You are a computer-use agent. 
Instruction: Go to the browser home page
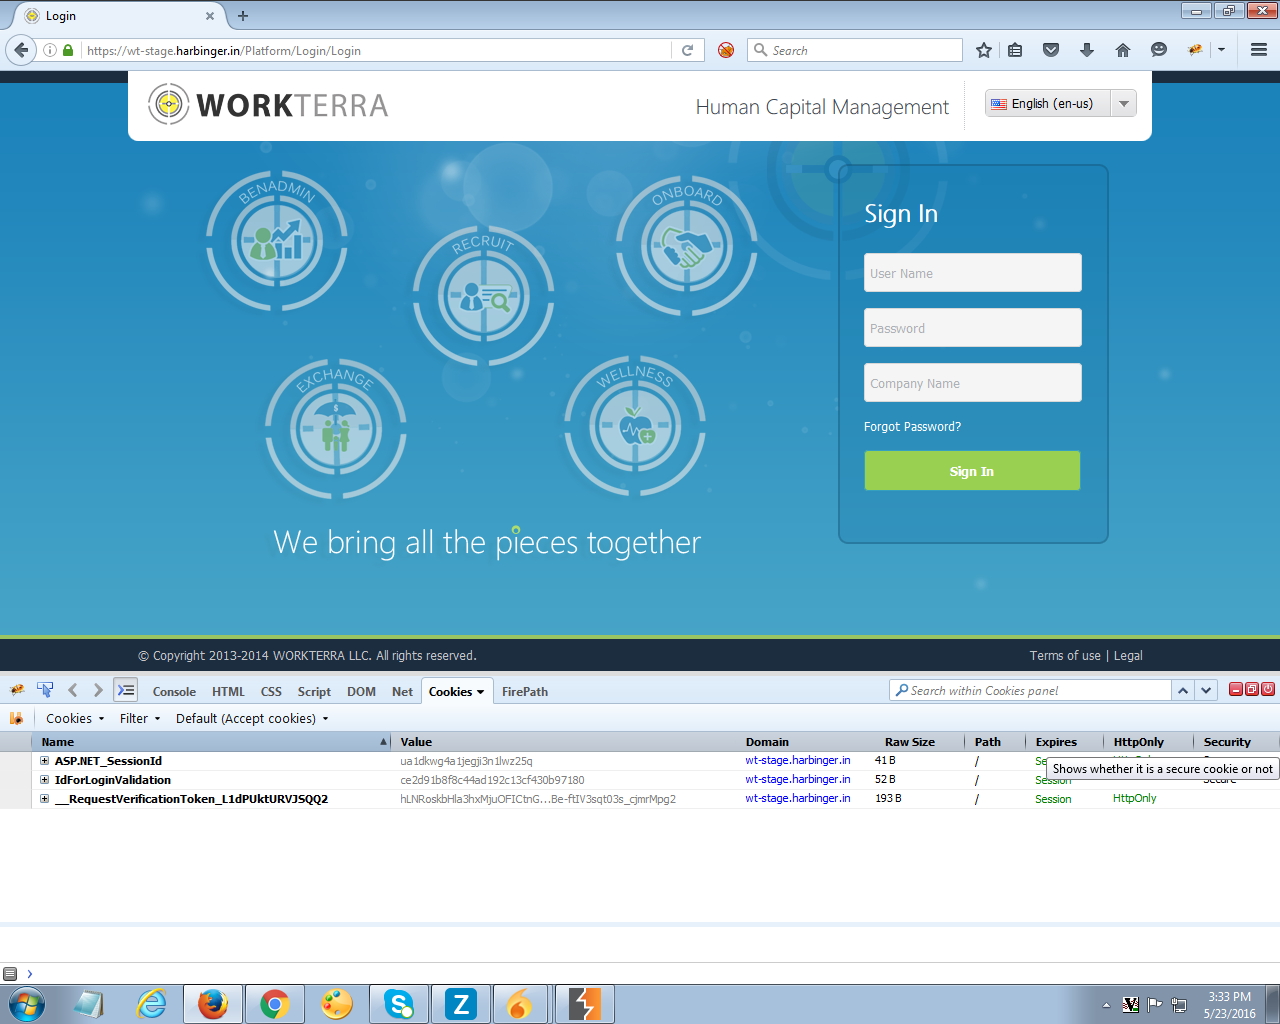1123,50
